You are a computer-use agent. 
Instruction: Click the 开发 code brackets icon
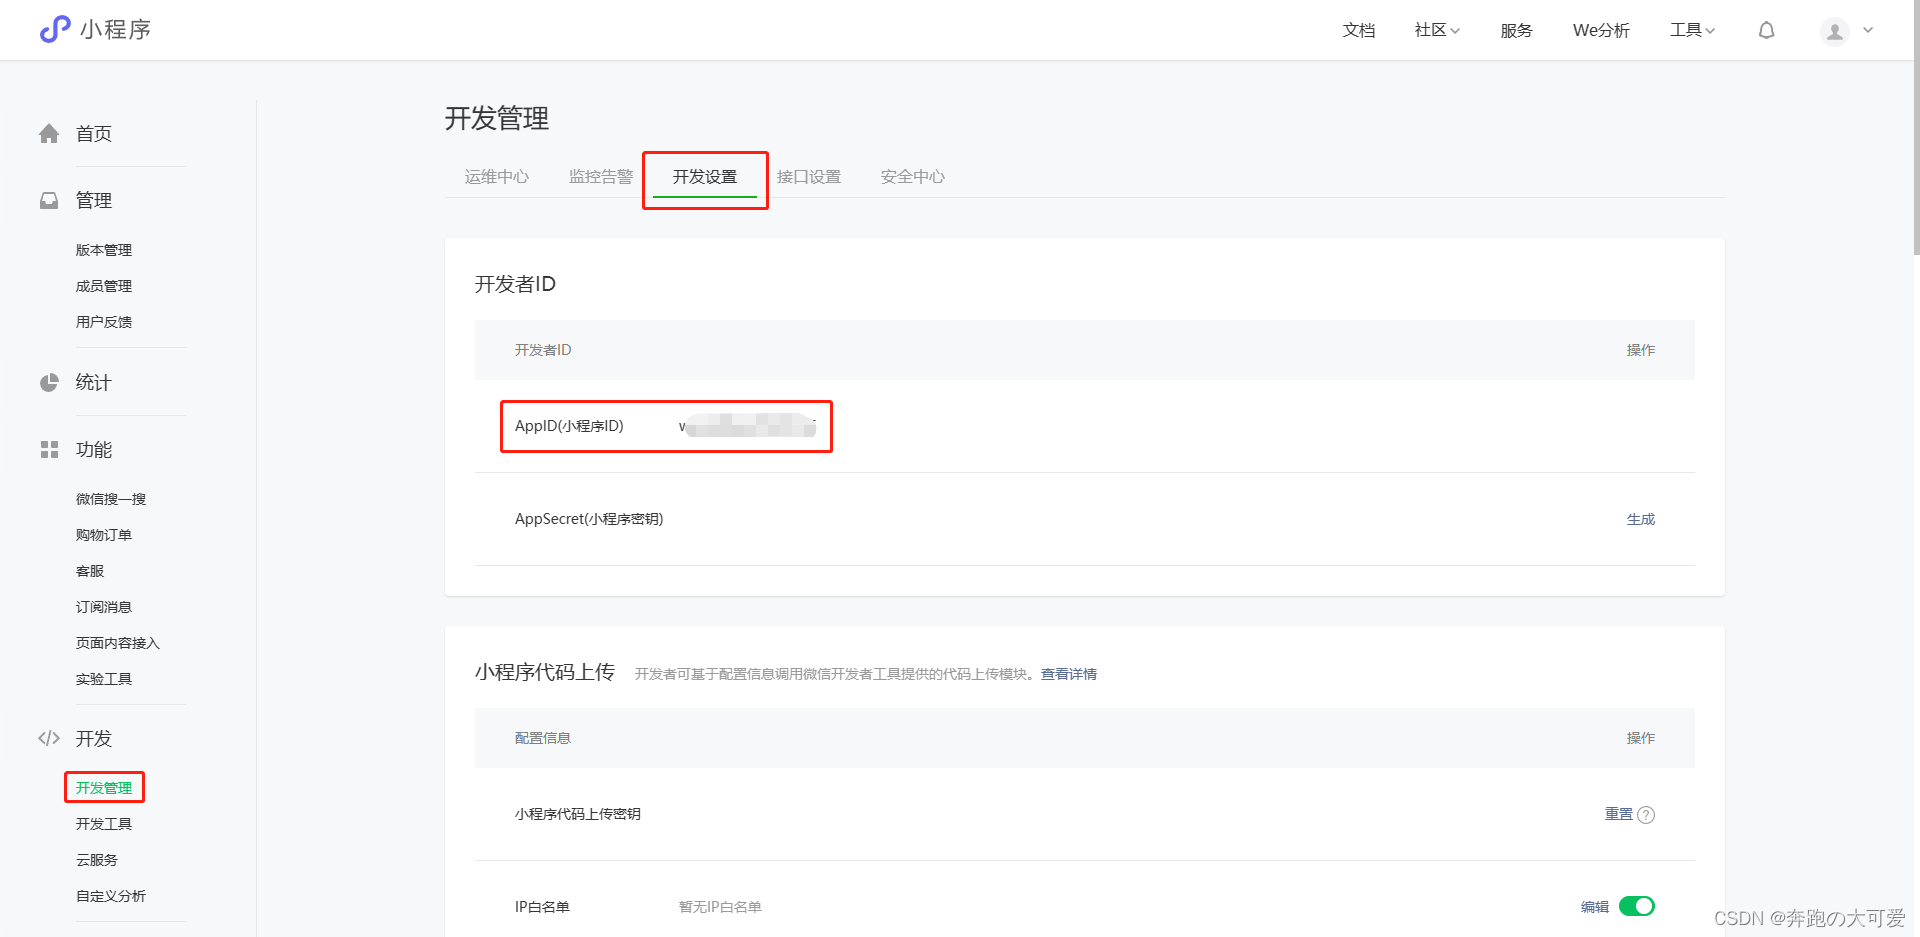[49, 738]
